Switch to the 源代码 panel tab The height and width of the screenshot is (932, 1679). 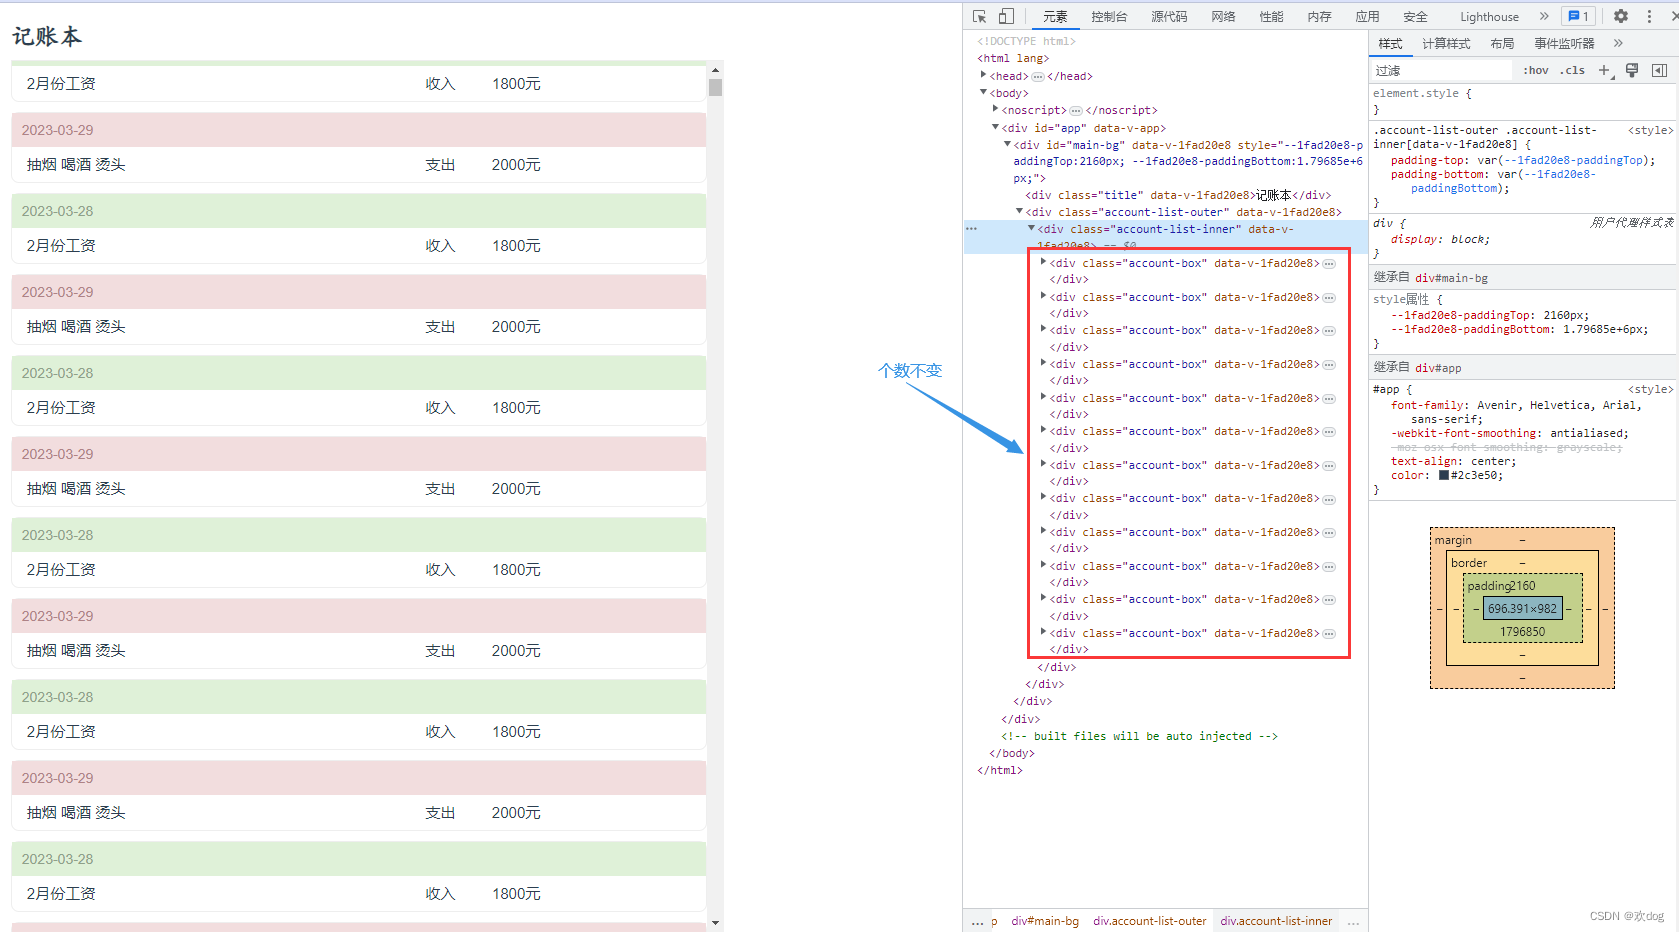point(1169,16)
